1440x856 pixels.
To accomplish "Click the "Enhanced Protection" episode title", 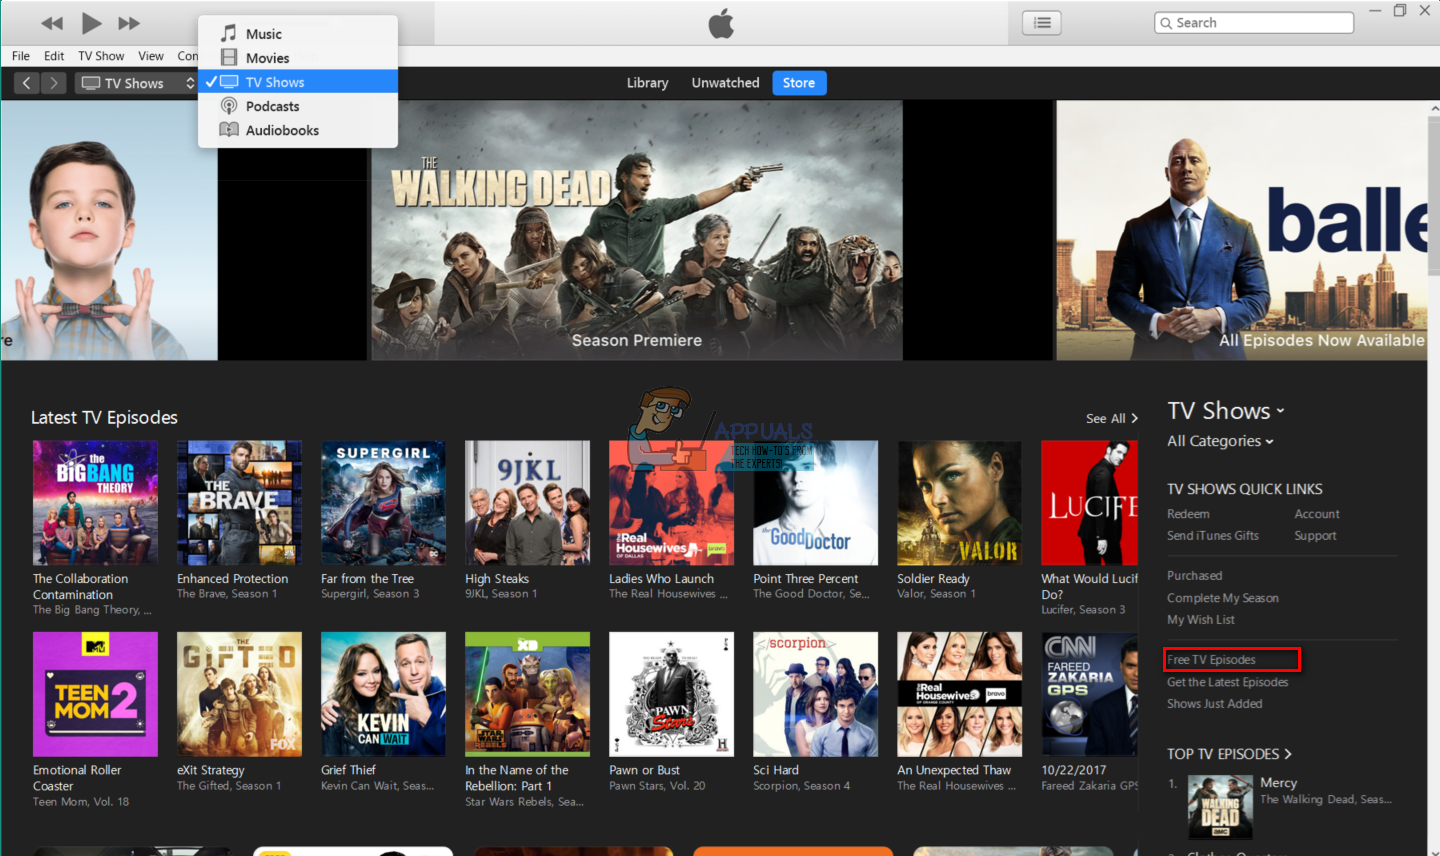I will [232, 579].
